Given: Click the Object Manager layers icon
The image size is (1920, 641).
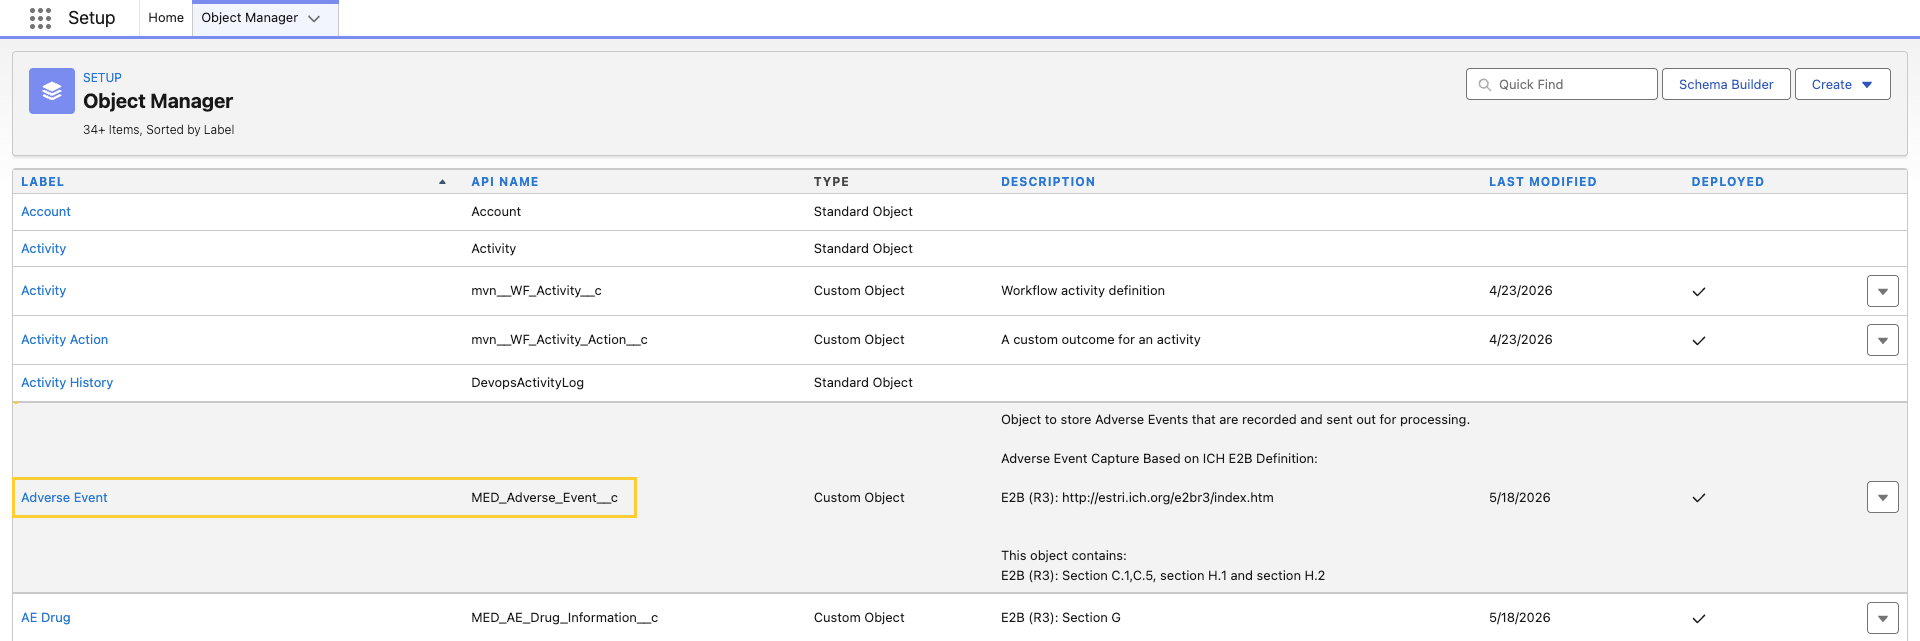Looking at the screenshot, I should [x=52, y=91].
